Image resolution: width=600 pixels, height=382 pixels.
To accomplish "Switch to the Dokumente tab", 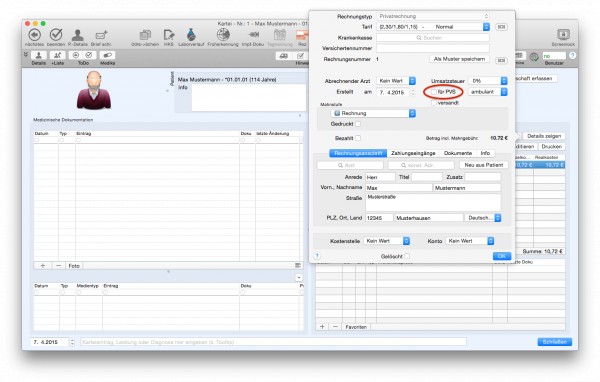I will point(458,153).
